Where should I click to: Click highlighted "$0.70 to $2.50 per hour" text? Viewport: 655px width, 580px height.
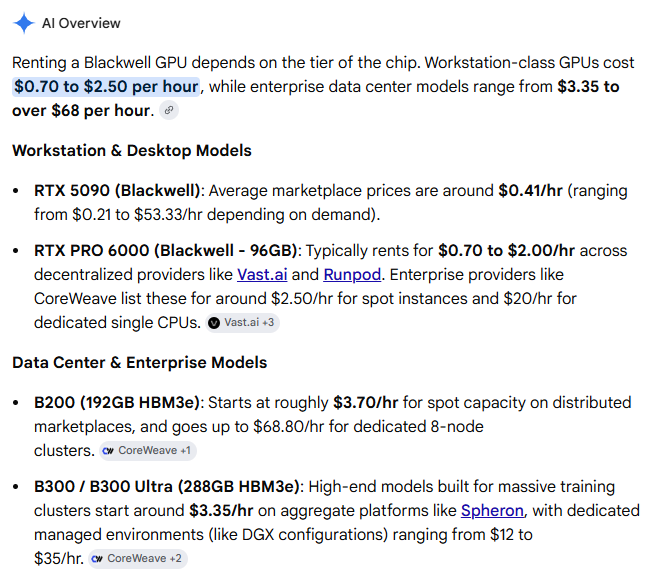point(106,87)
